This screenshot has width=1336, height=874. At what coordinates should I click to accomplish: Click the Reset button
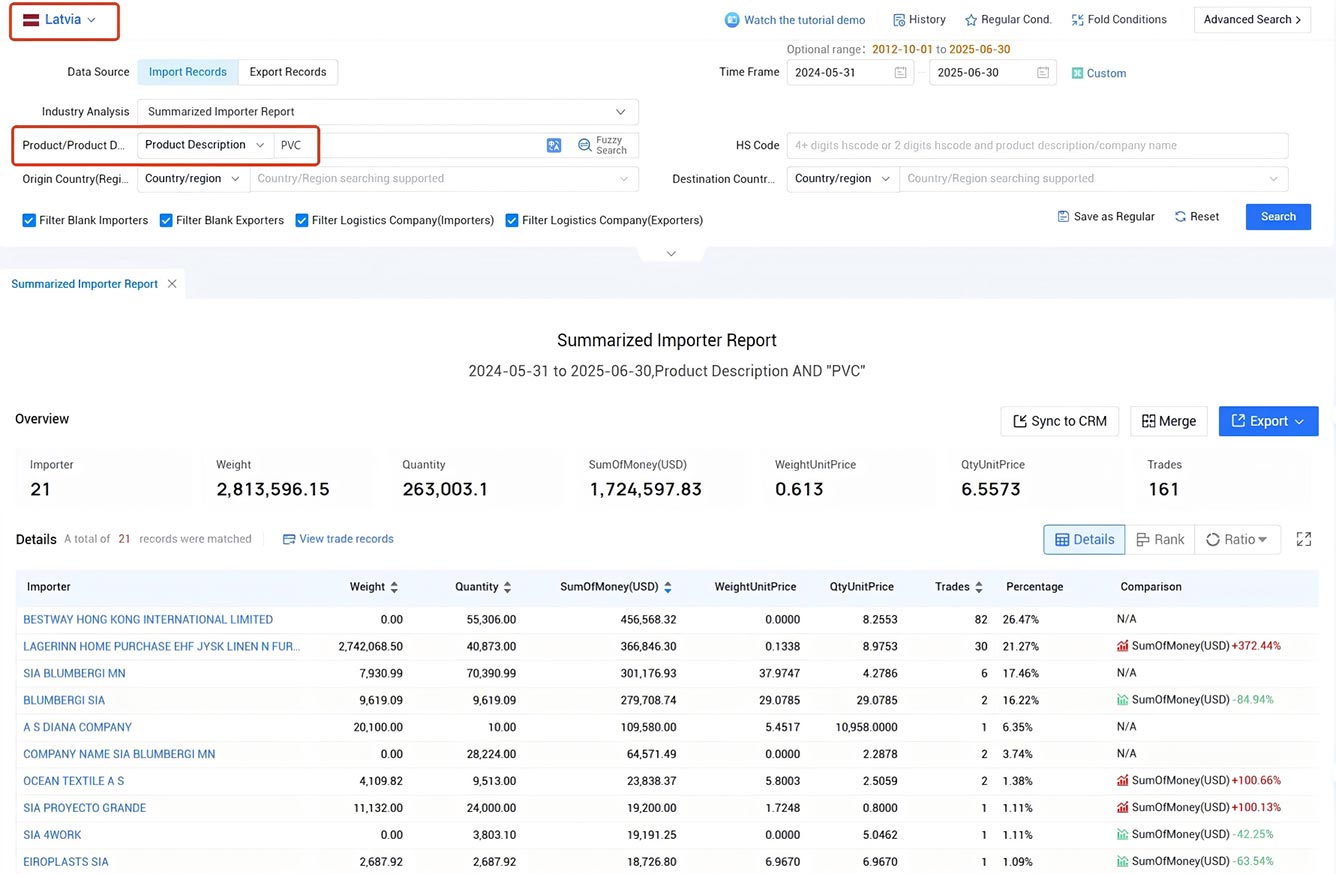pyautogui.click(x=1197, y=217)
